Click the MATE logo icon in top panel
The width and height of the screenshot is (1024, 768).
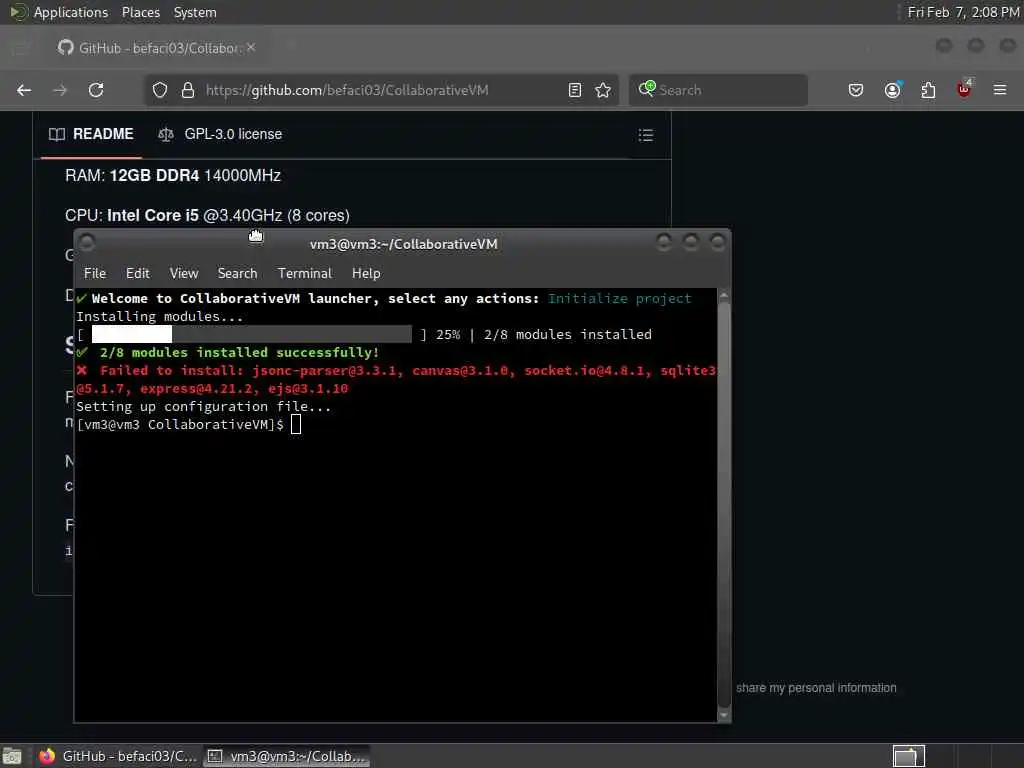click(18, 12)
